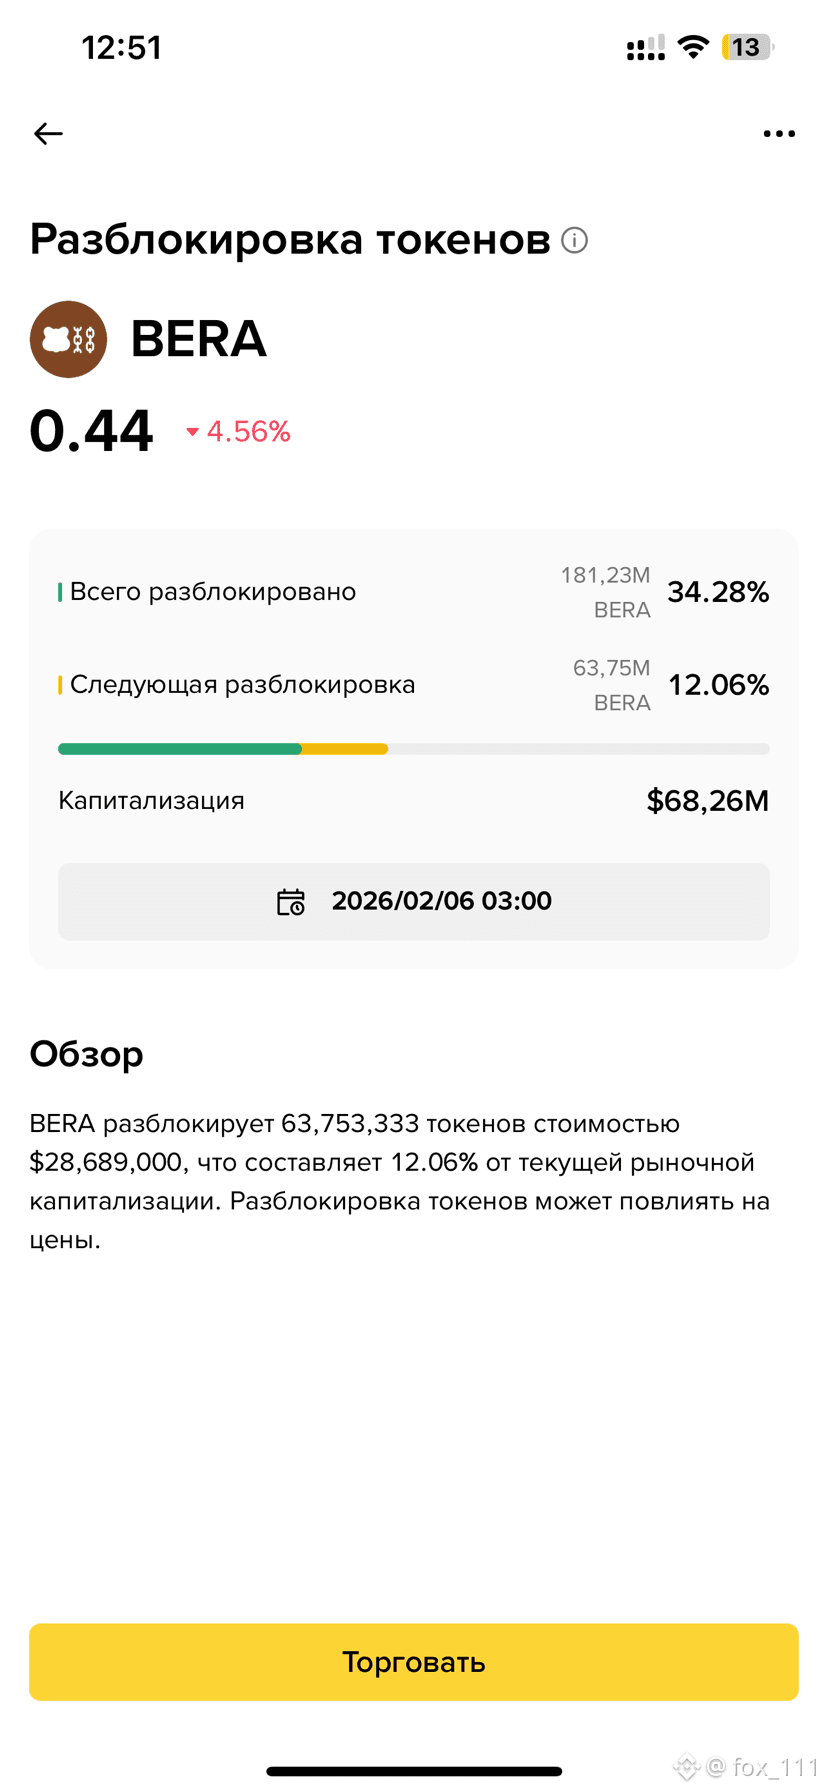
Task: Tap the cellular signal bars icon
Action: coord(646,47)
